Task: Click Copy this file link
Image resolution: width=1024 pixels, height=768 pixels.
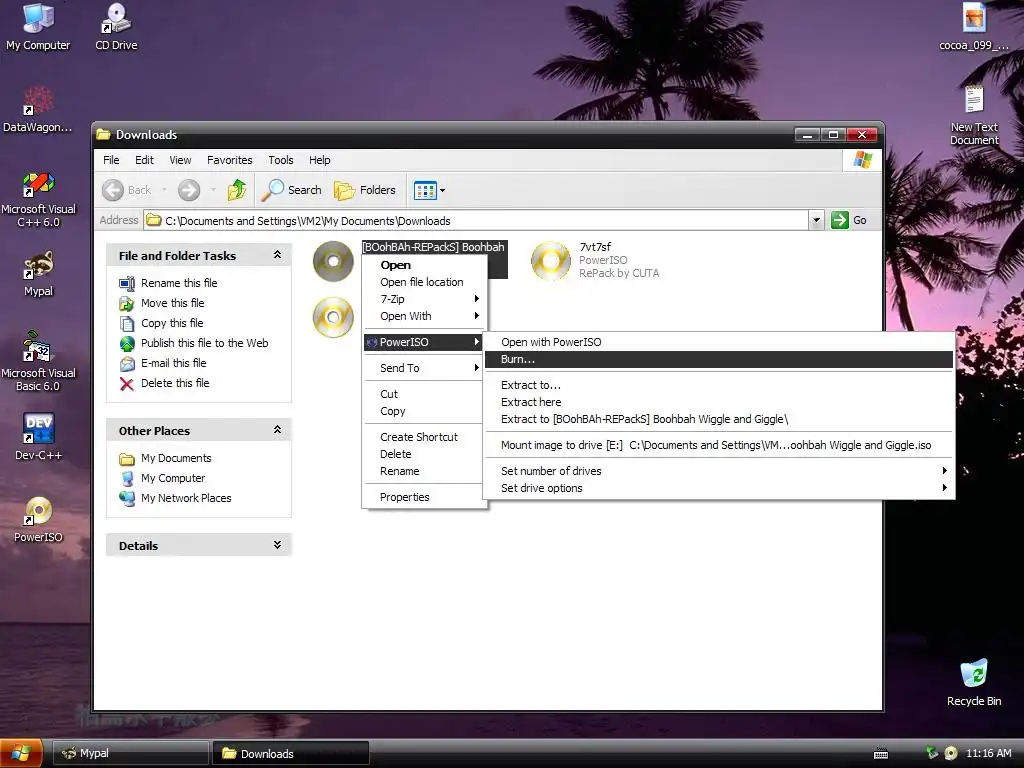Action: (x=172, y=323)
